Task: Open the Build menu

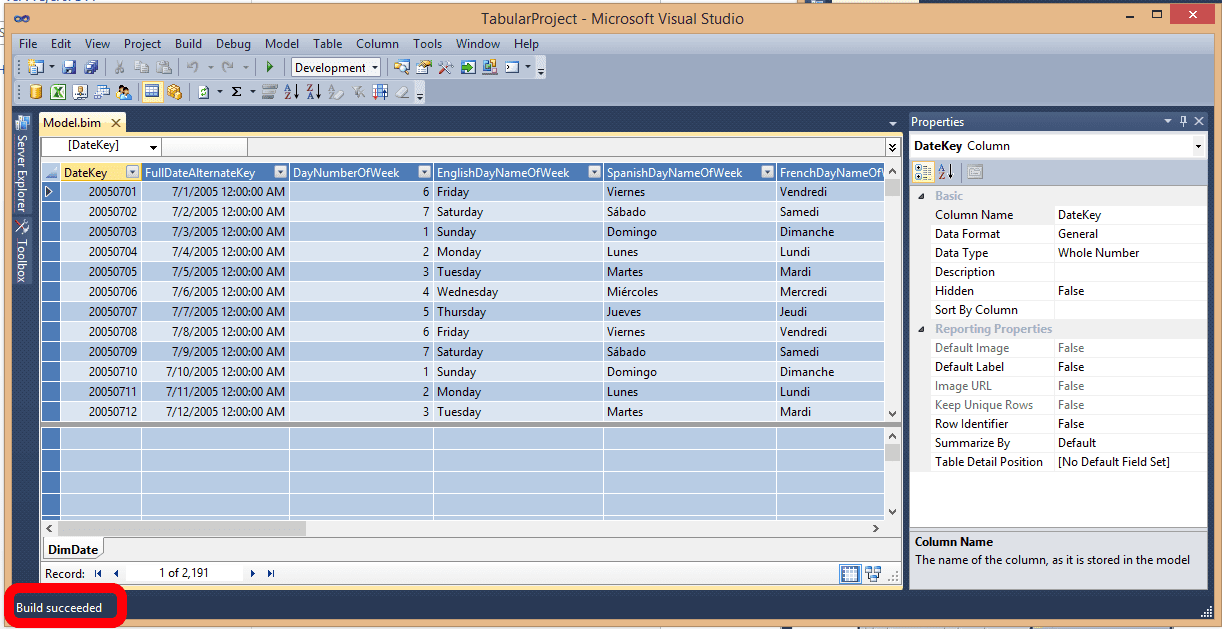Action: (x=188, y=44)
